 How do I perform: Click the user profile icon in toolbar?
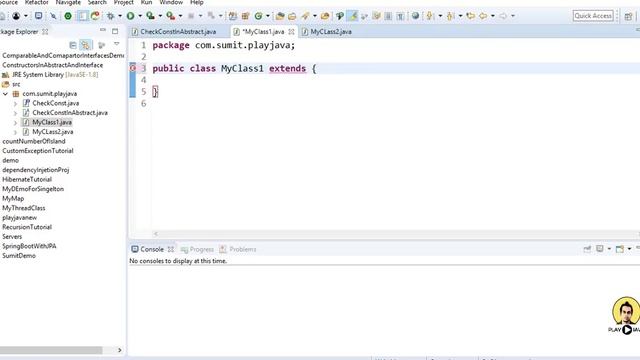16,16
